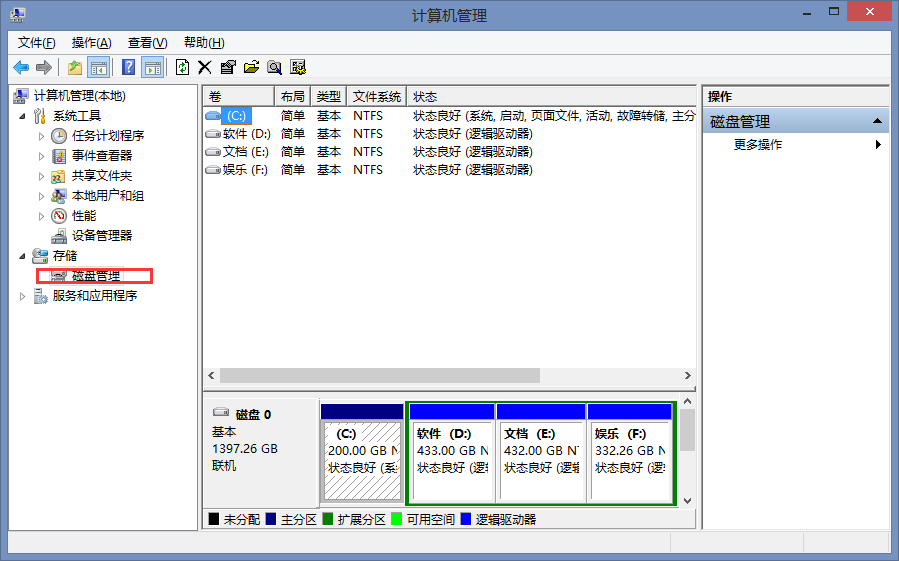Viewport: 899px width, 561px height.
Task: Expand the 服务和应用程序 tree node
Action: (24, 296)
